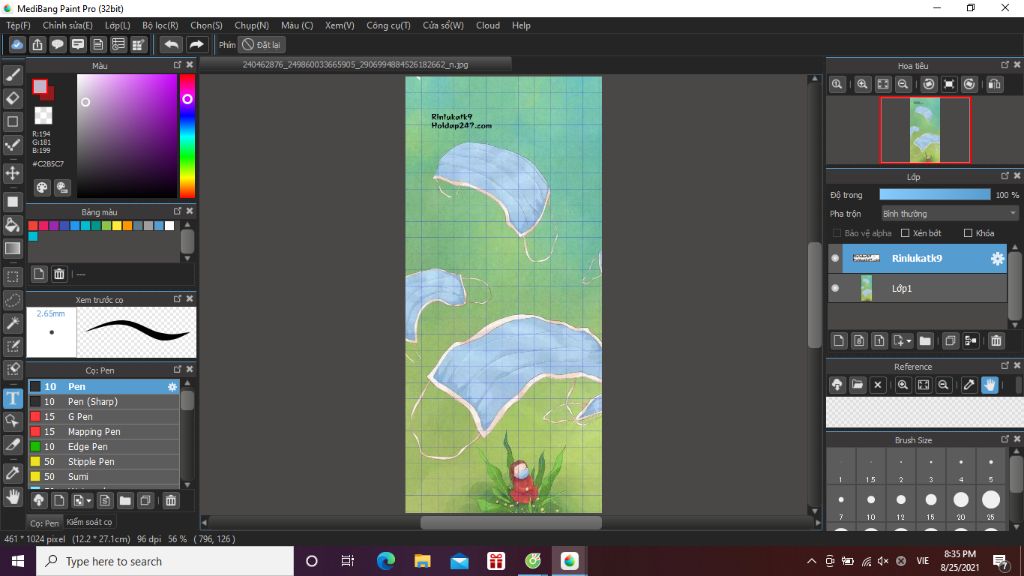
Task: Open the Công cụ(T) menu
Action: [x=388, y=25]
